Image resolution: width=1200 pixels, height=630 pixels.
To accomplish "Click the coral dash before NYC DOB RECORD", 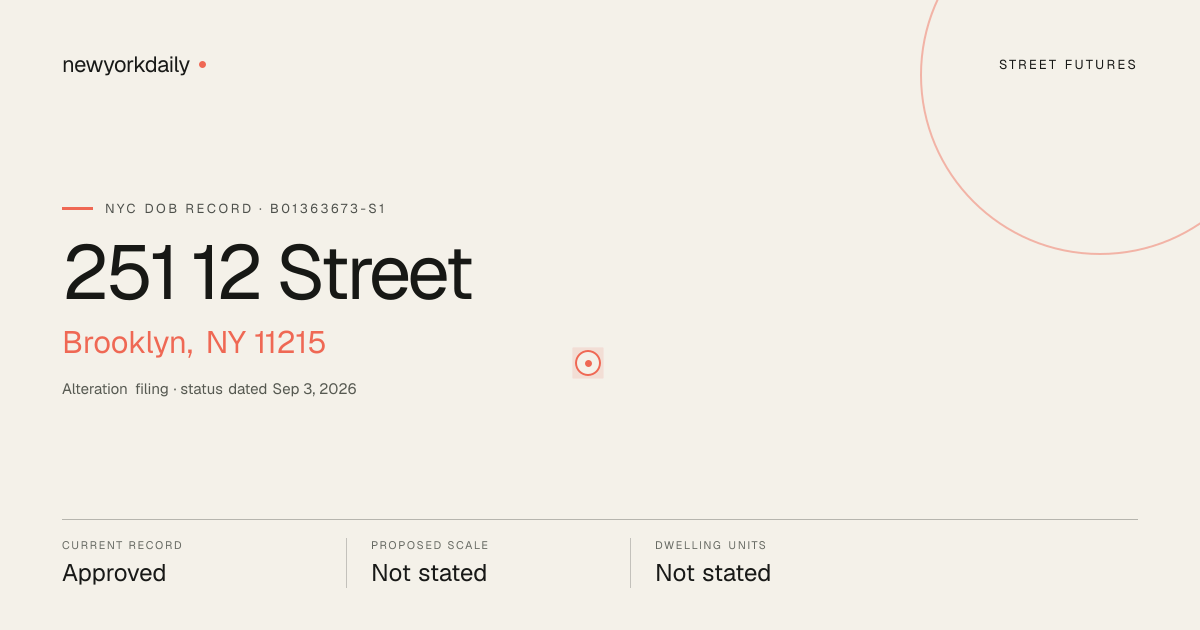I will tap(77, 209).
